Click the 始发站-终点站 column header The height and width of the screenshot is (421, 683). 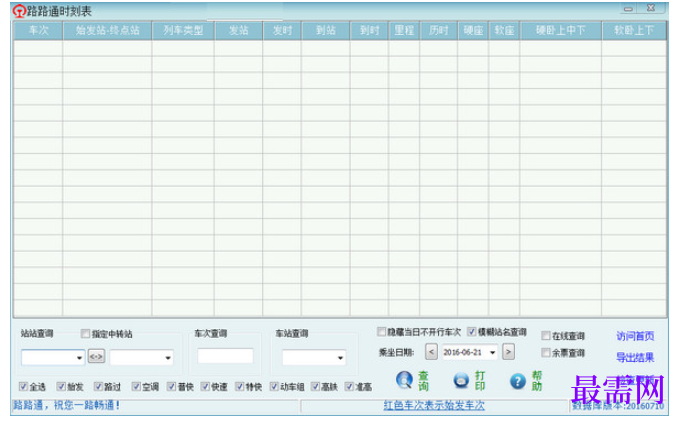click(x=107, y=30)
